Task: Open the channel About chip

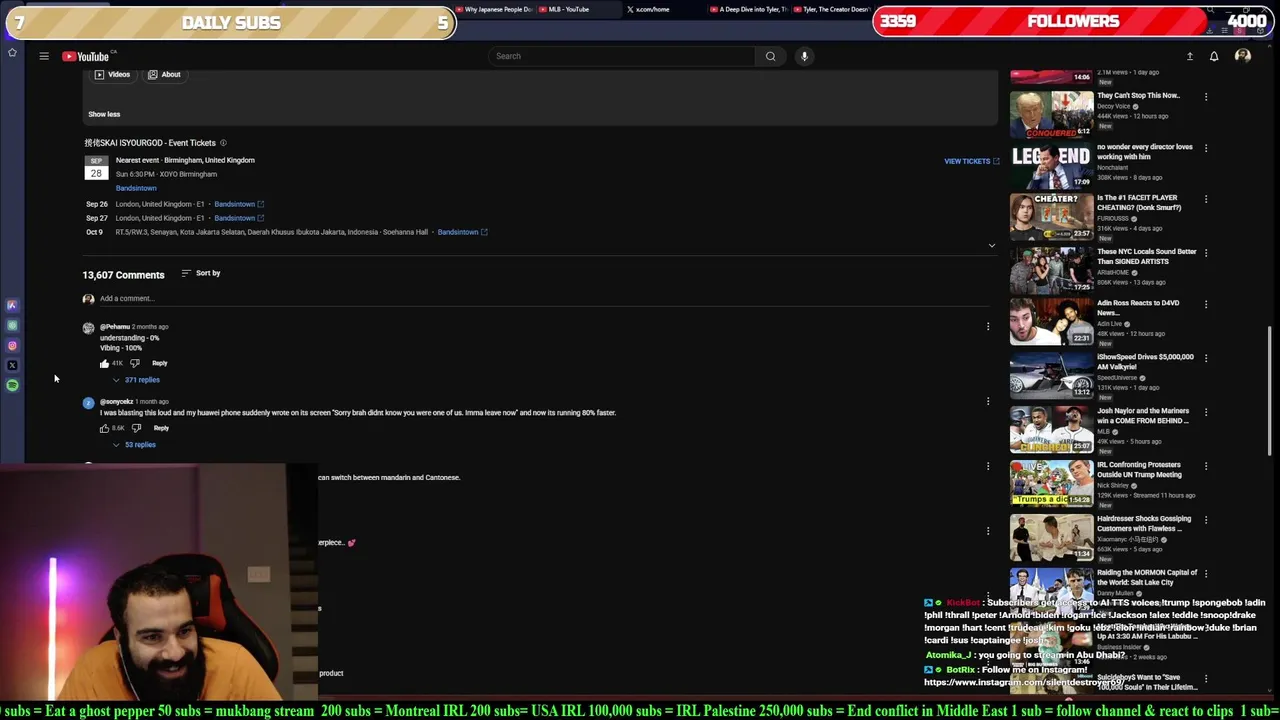Action: pos(164,74)
